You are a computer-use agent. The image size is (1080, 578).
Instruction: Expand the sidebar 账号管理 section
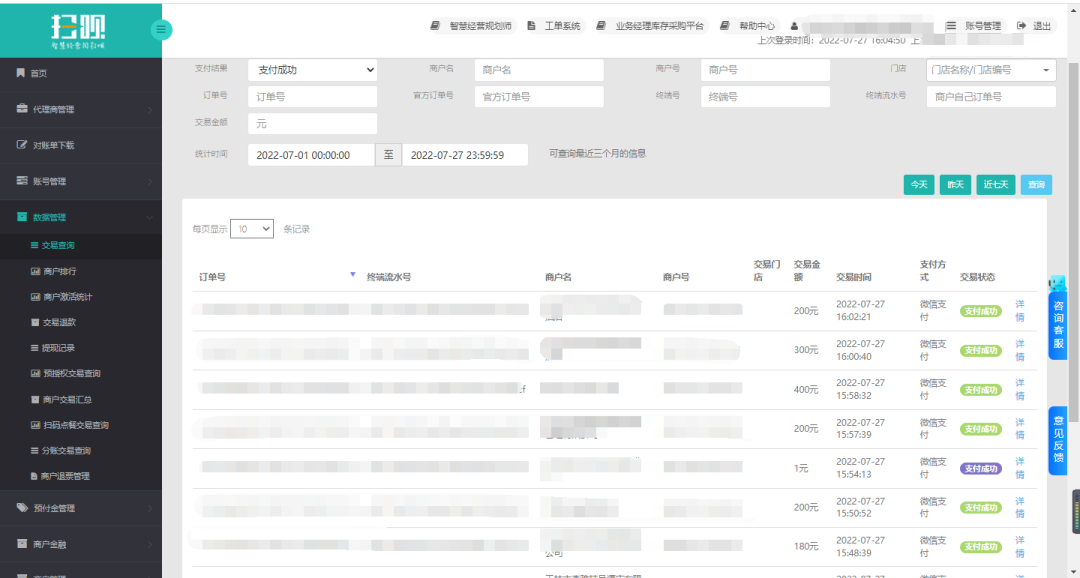point(81,181)
